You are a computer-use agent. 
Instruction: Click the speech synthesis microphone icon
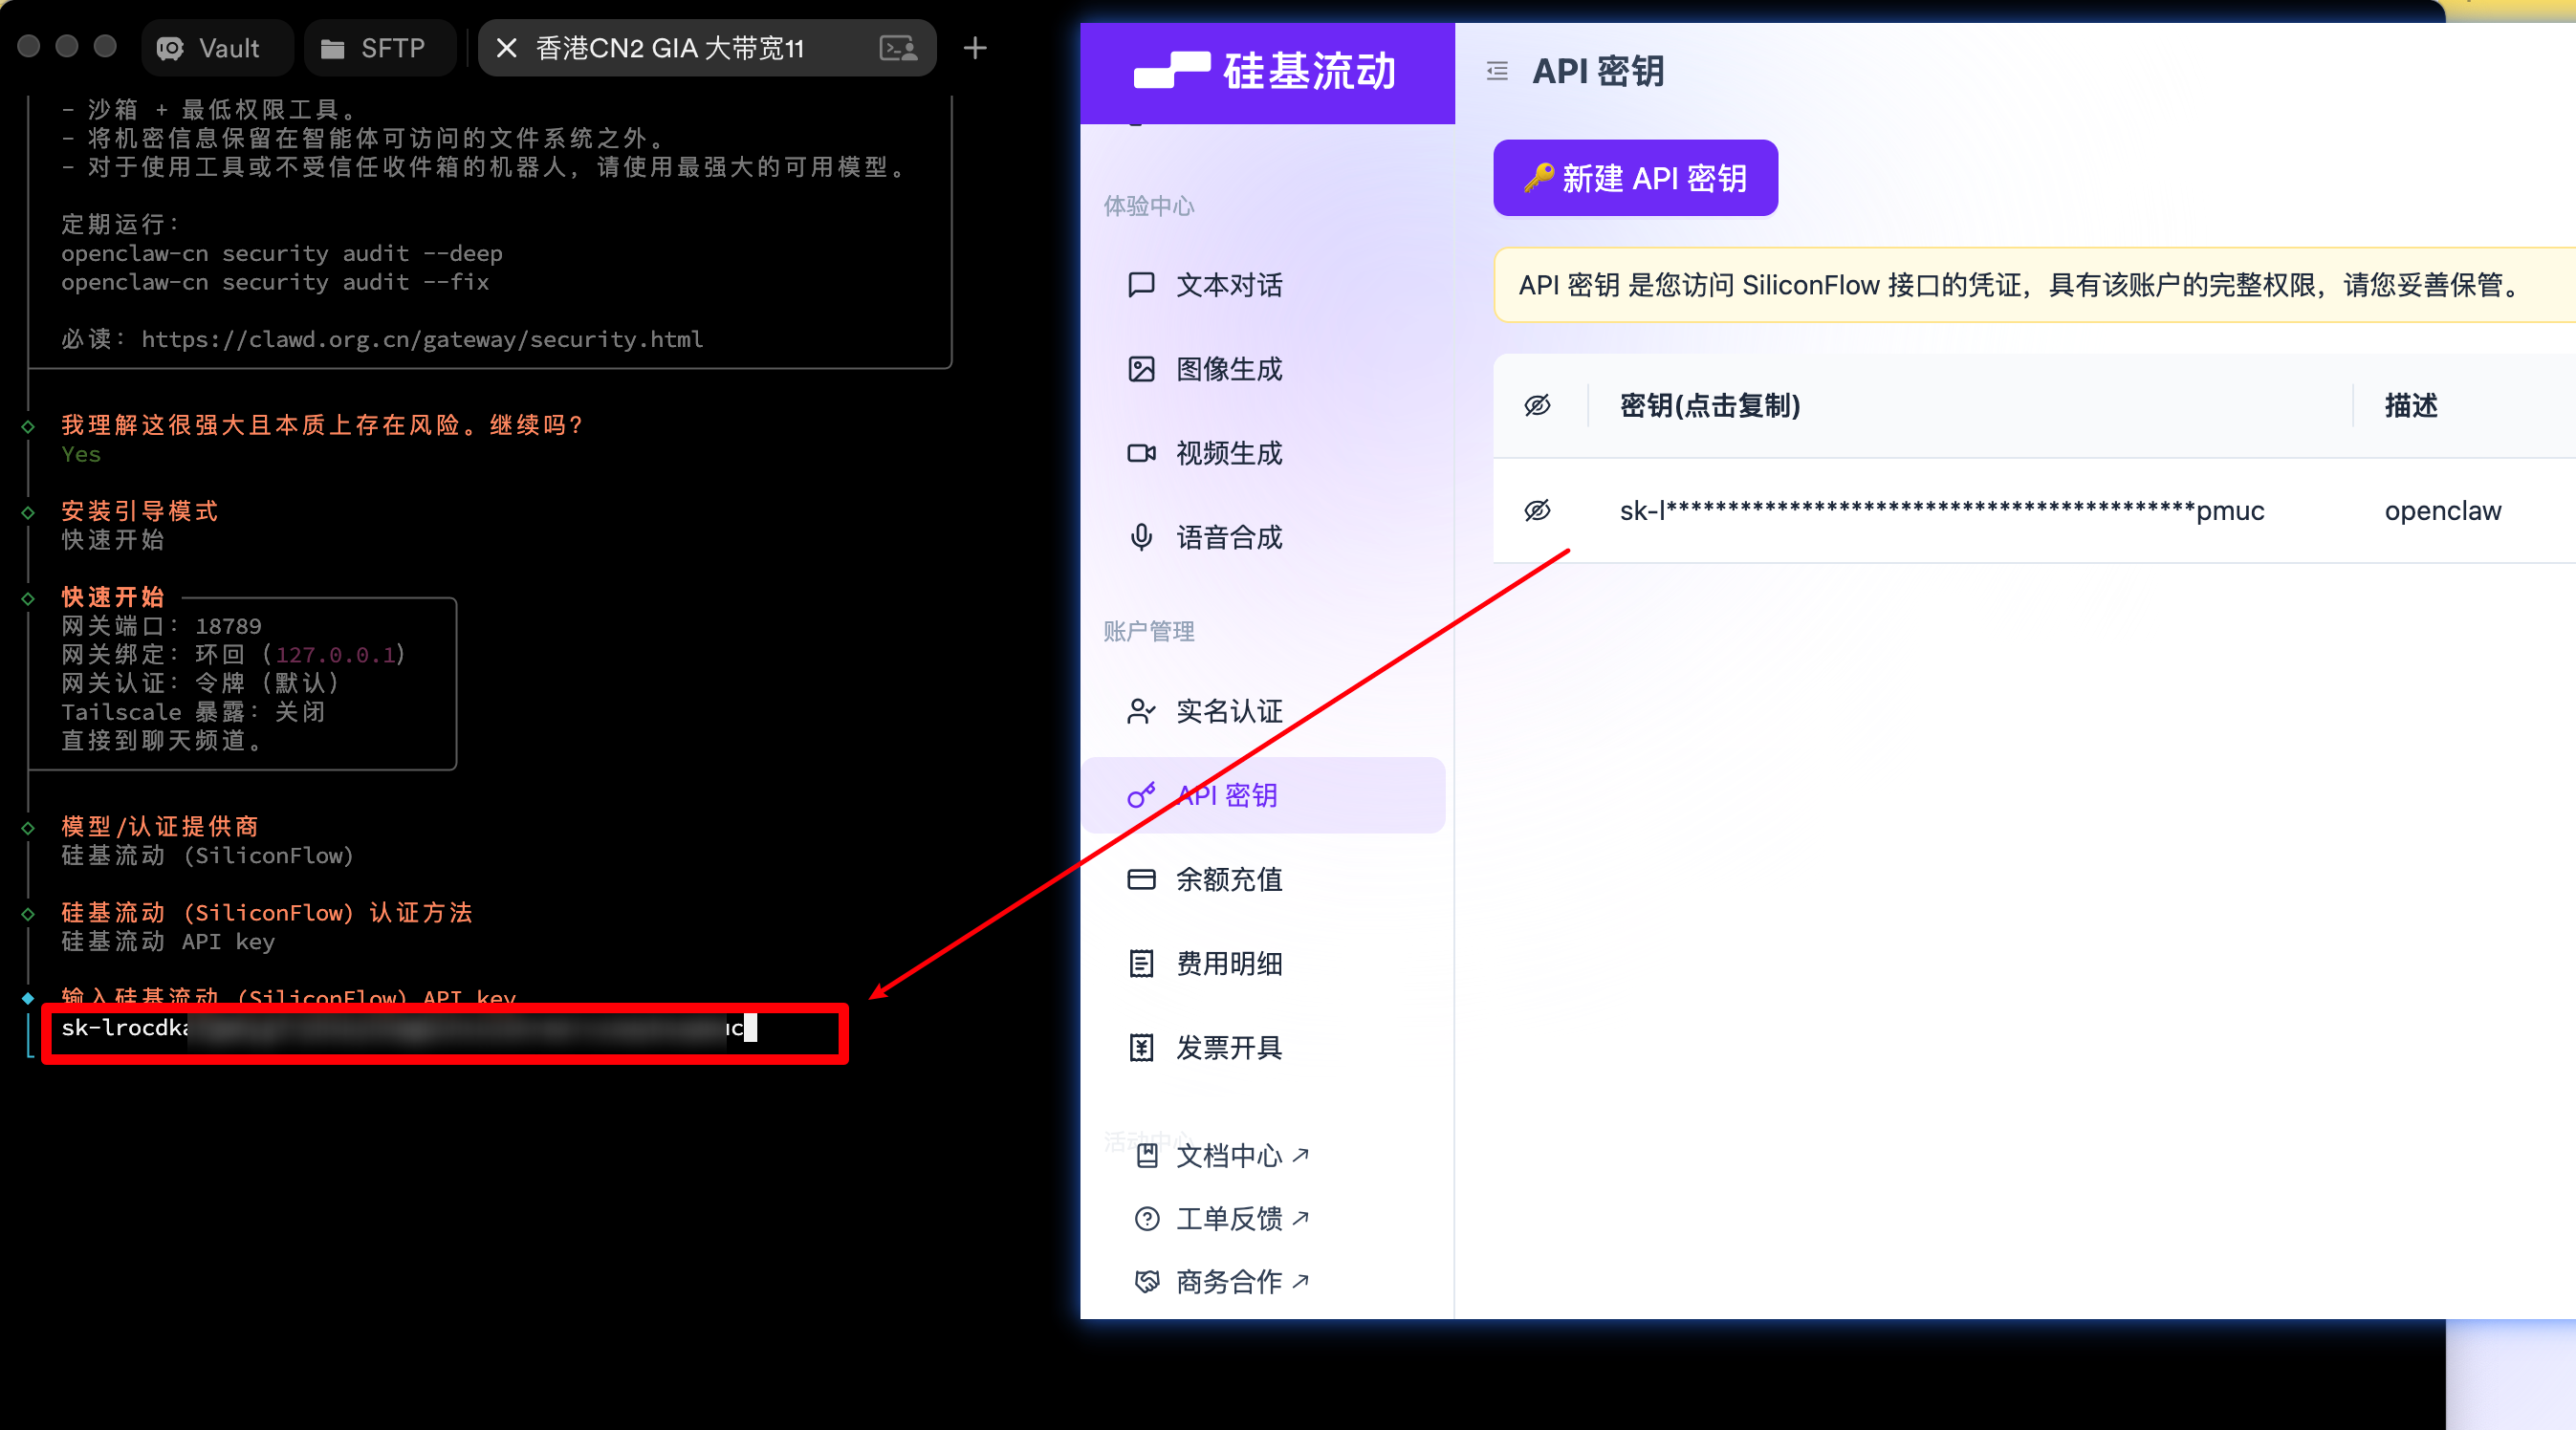[1141, 537]
